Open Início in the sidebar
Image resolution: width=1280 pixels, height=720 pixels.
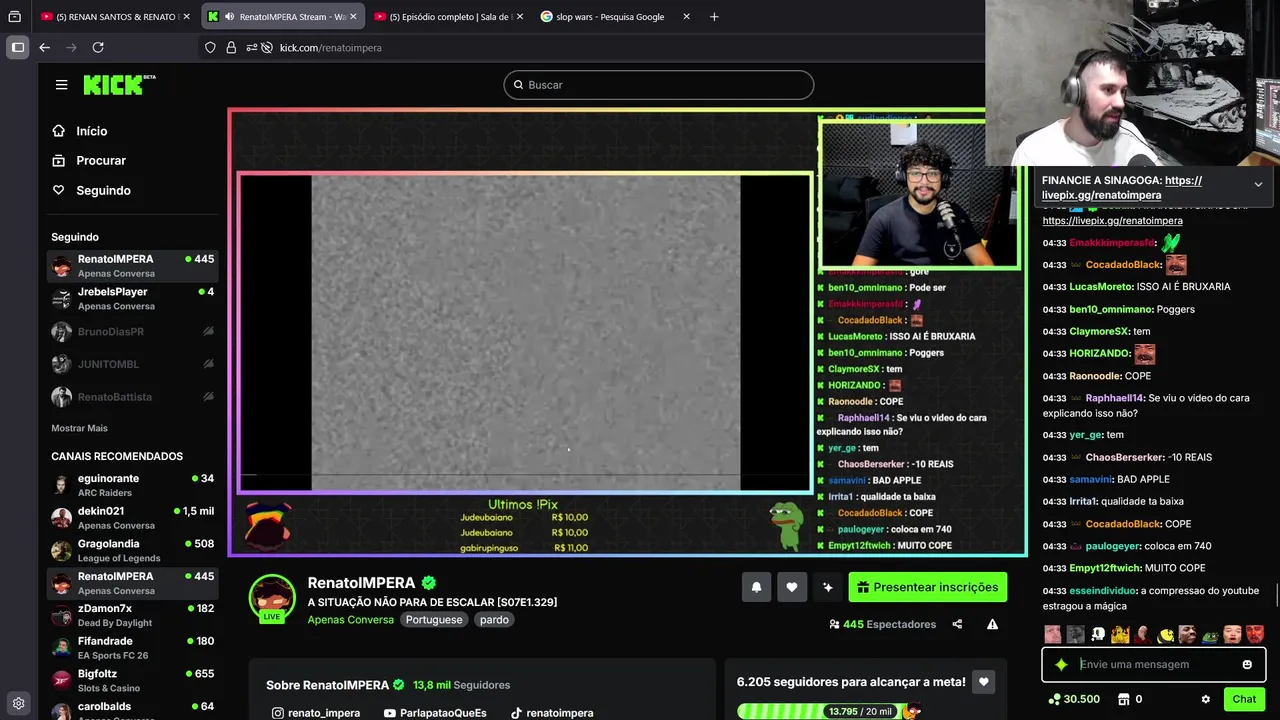(79, 131)
